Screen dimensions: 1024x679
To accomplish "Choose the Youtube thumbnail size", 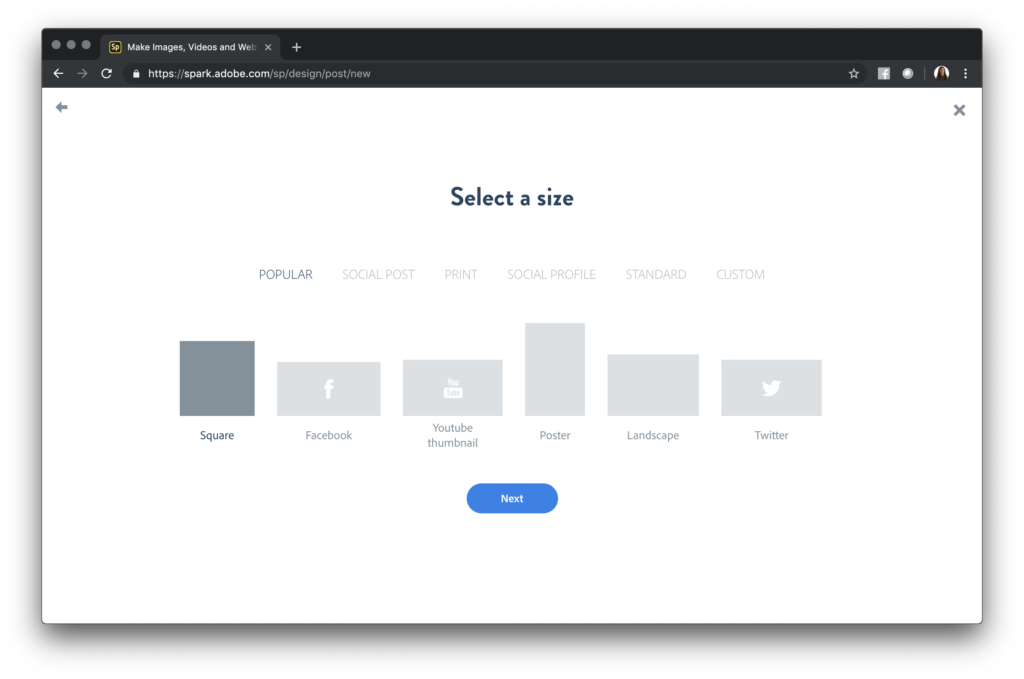I will click(x=453, y=387).
